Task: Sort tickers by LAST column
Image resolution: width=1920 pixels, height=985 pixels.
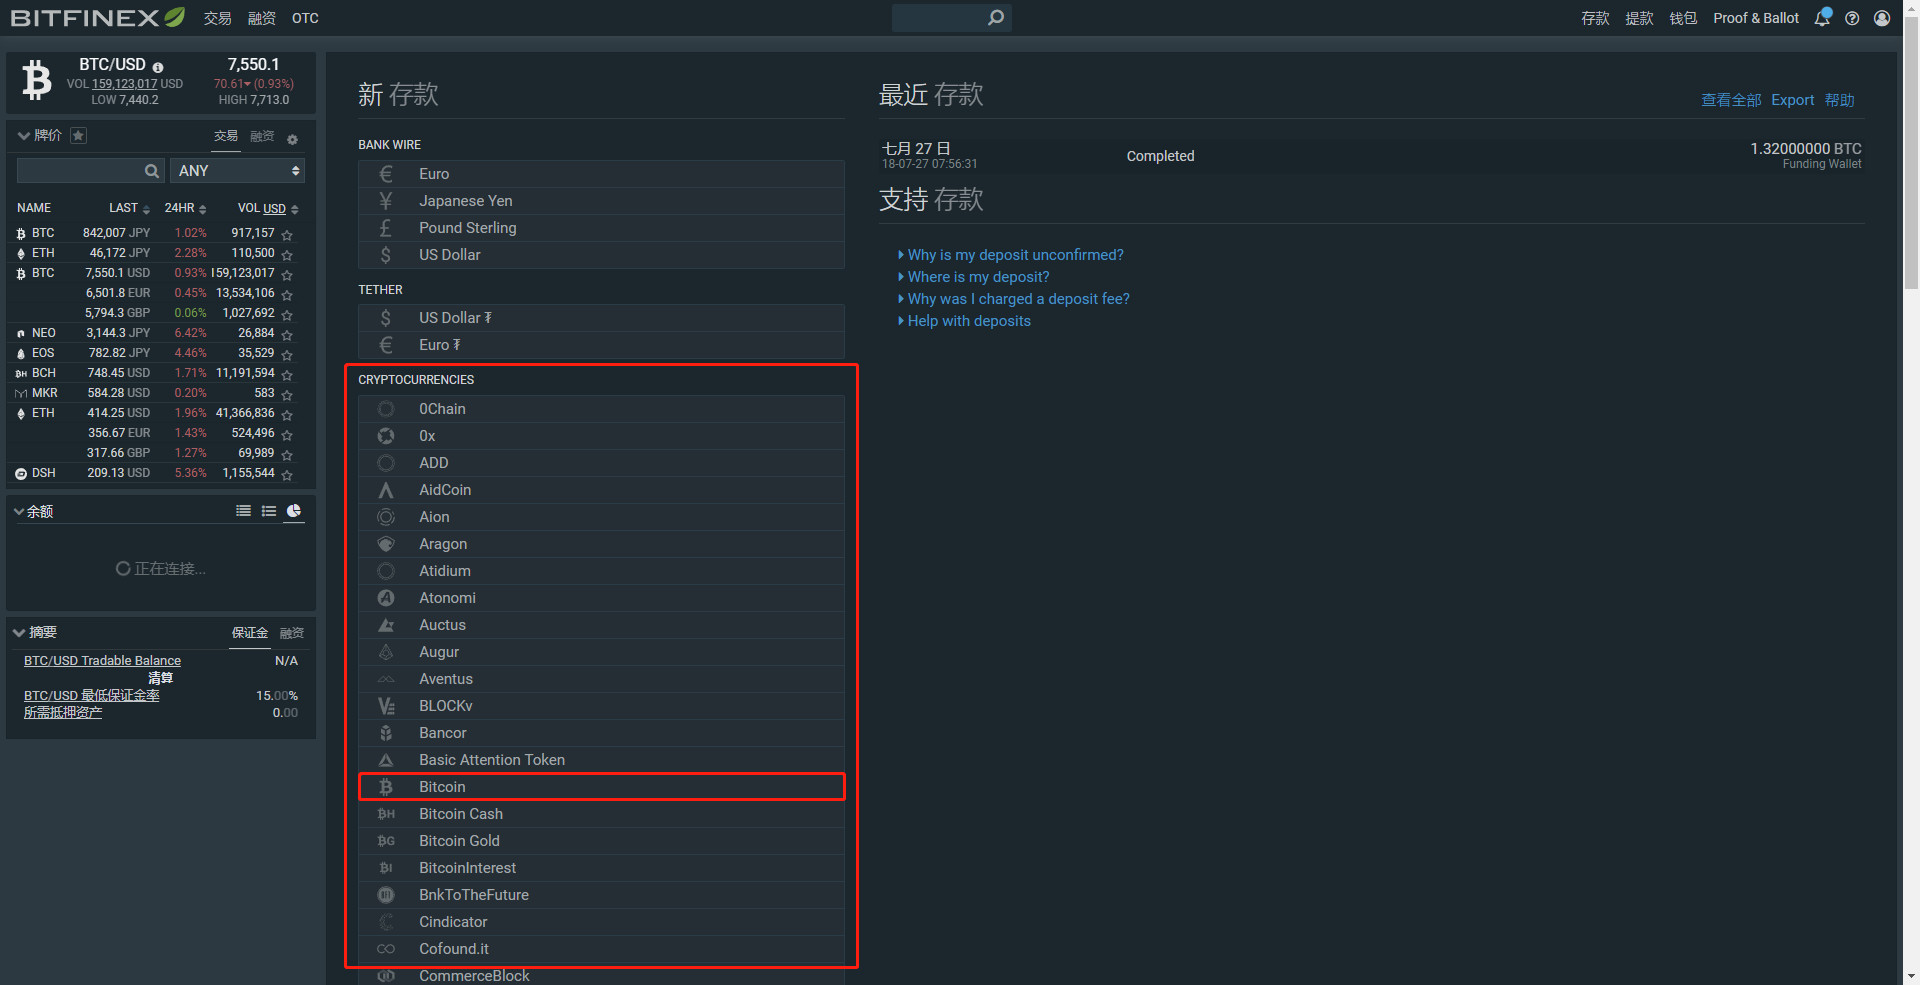Action: [129, 208]
